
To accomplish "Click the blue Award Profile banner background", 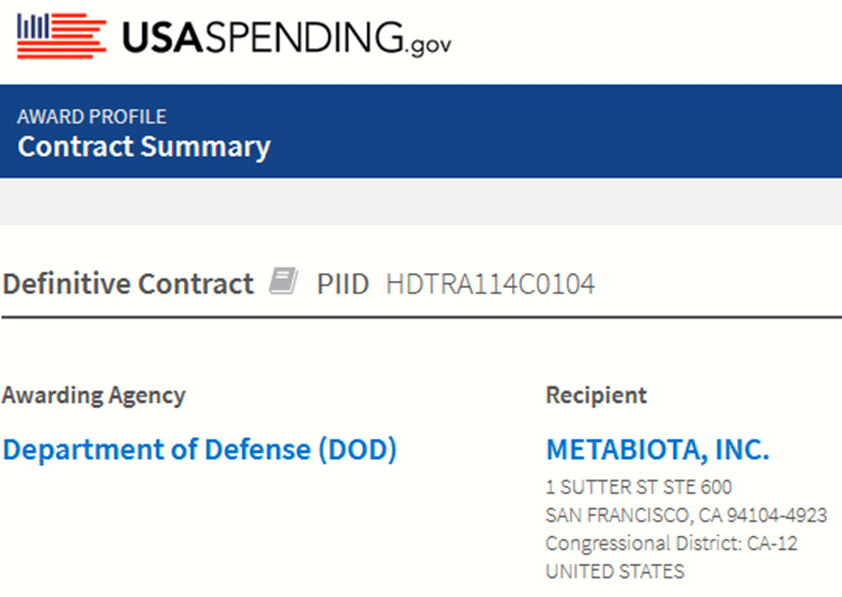I will pyautogui.click(x=537, y=132).
